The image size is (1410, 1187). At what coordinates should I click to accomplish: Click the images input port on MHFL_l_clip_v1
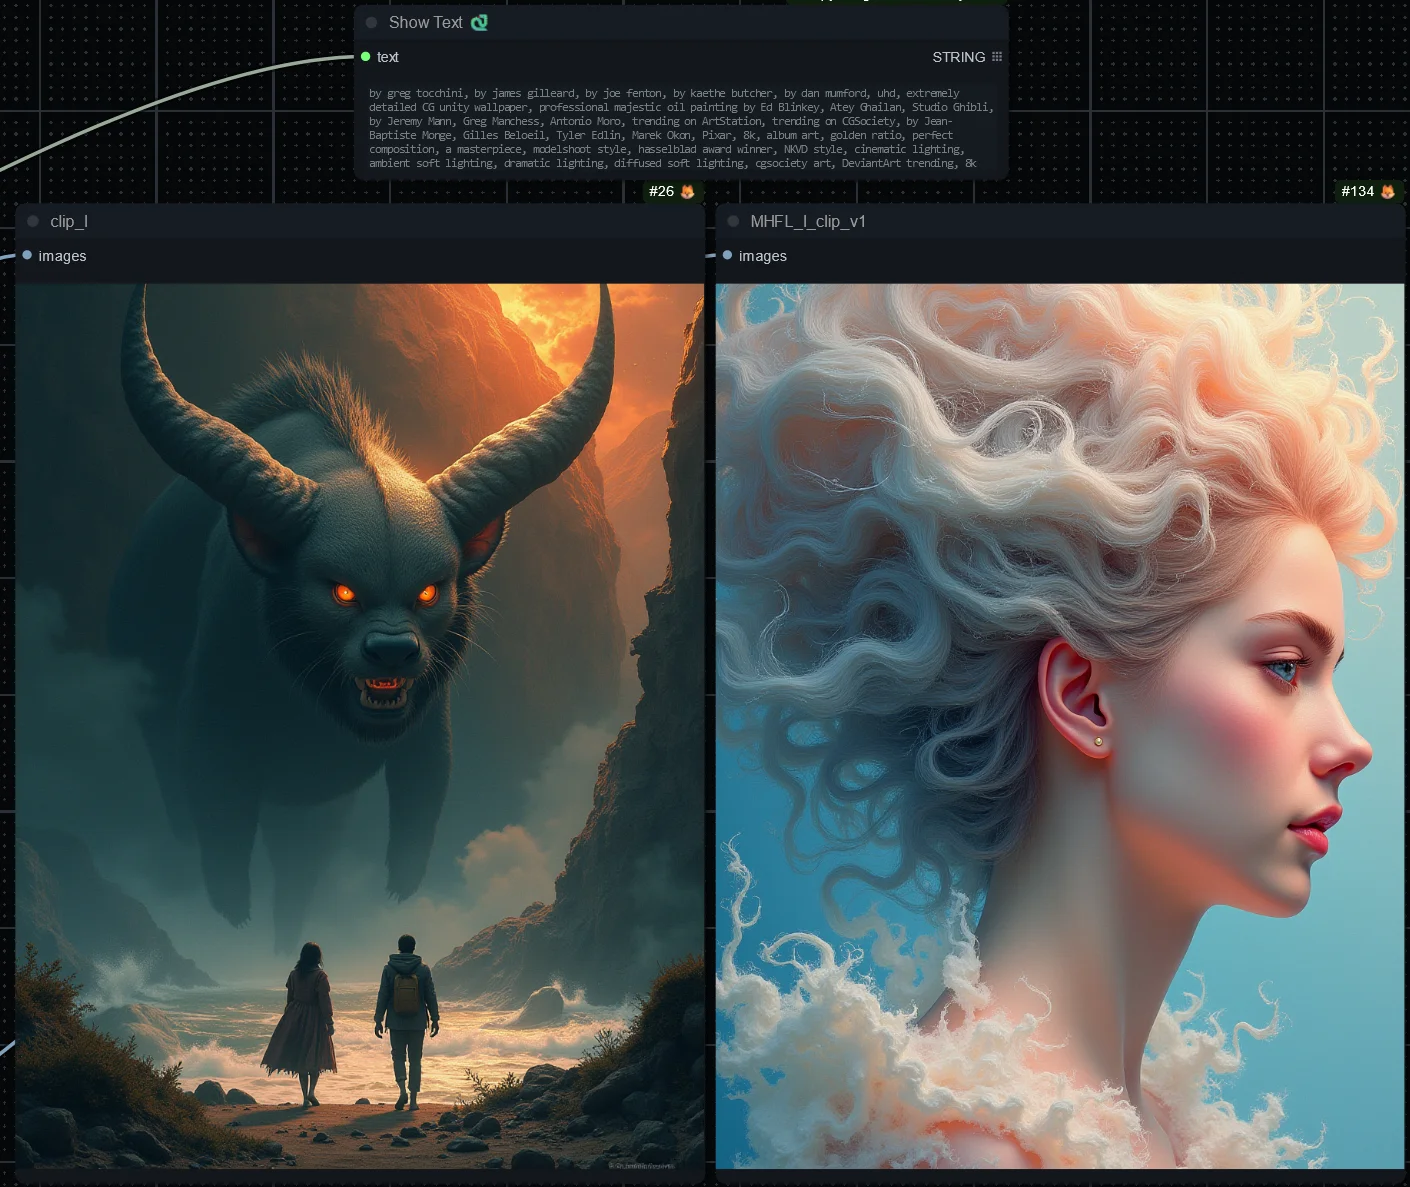tap(727, 255)
